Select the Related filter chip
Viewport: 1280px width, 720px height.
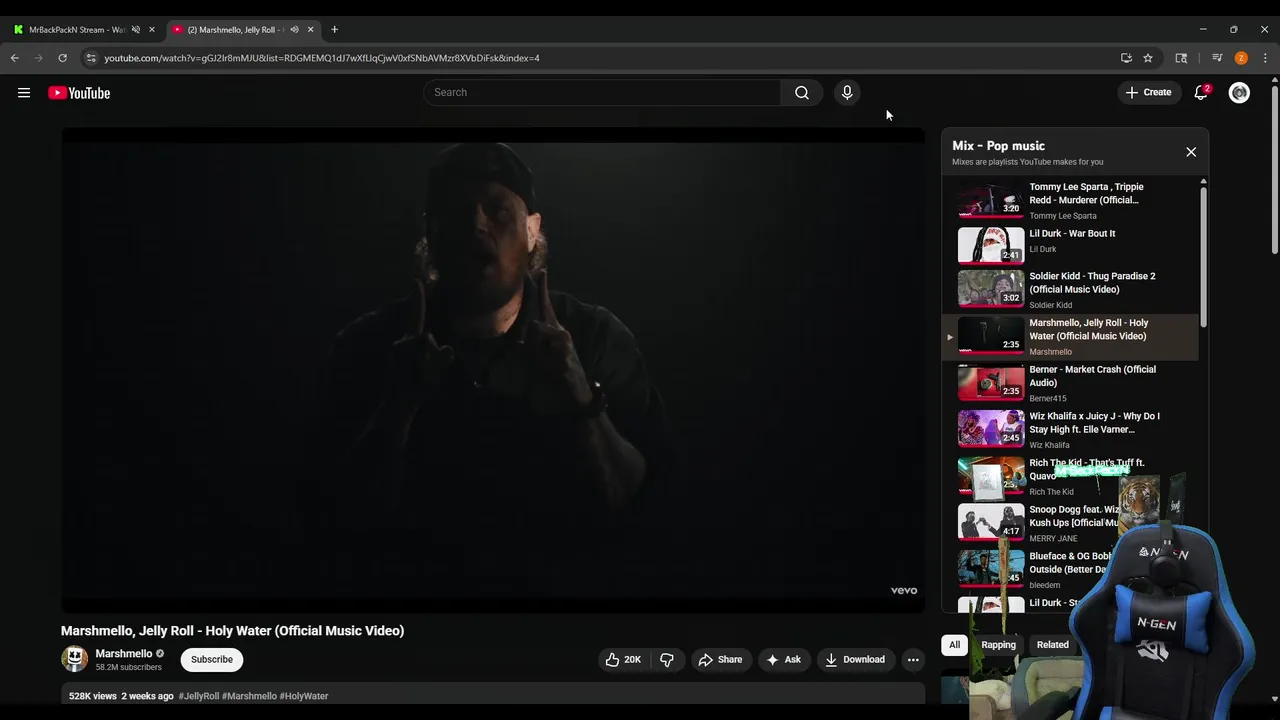(x=1052, y=645)
